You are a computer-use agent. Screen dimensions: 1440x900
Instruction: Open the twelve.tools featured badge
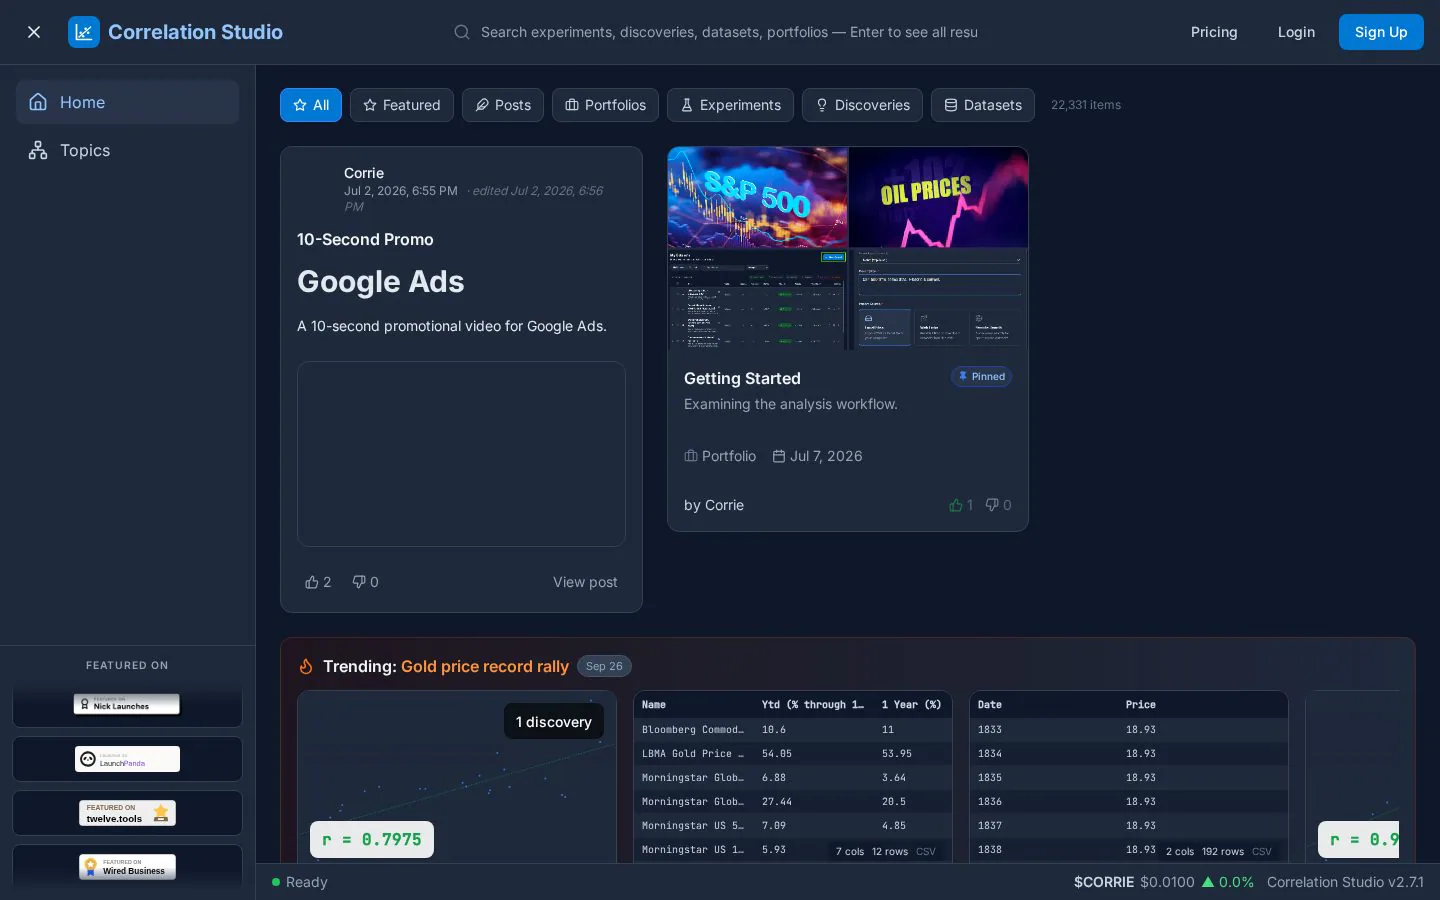(x=127, y=813)
